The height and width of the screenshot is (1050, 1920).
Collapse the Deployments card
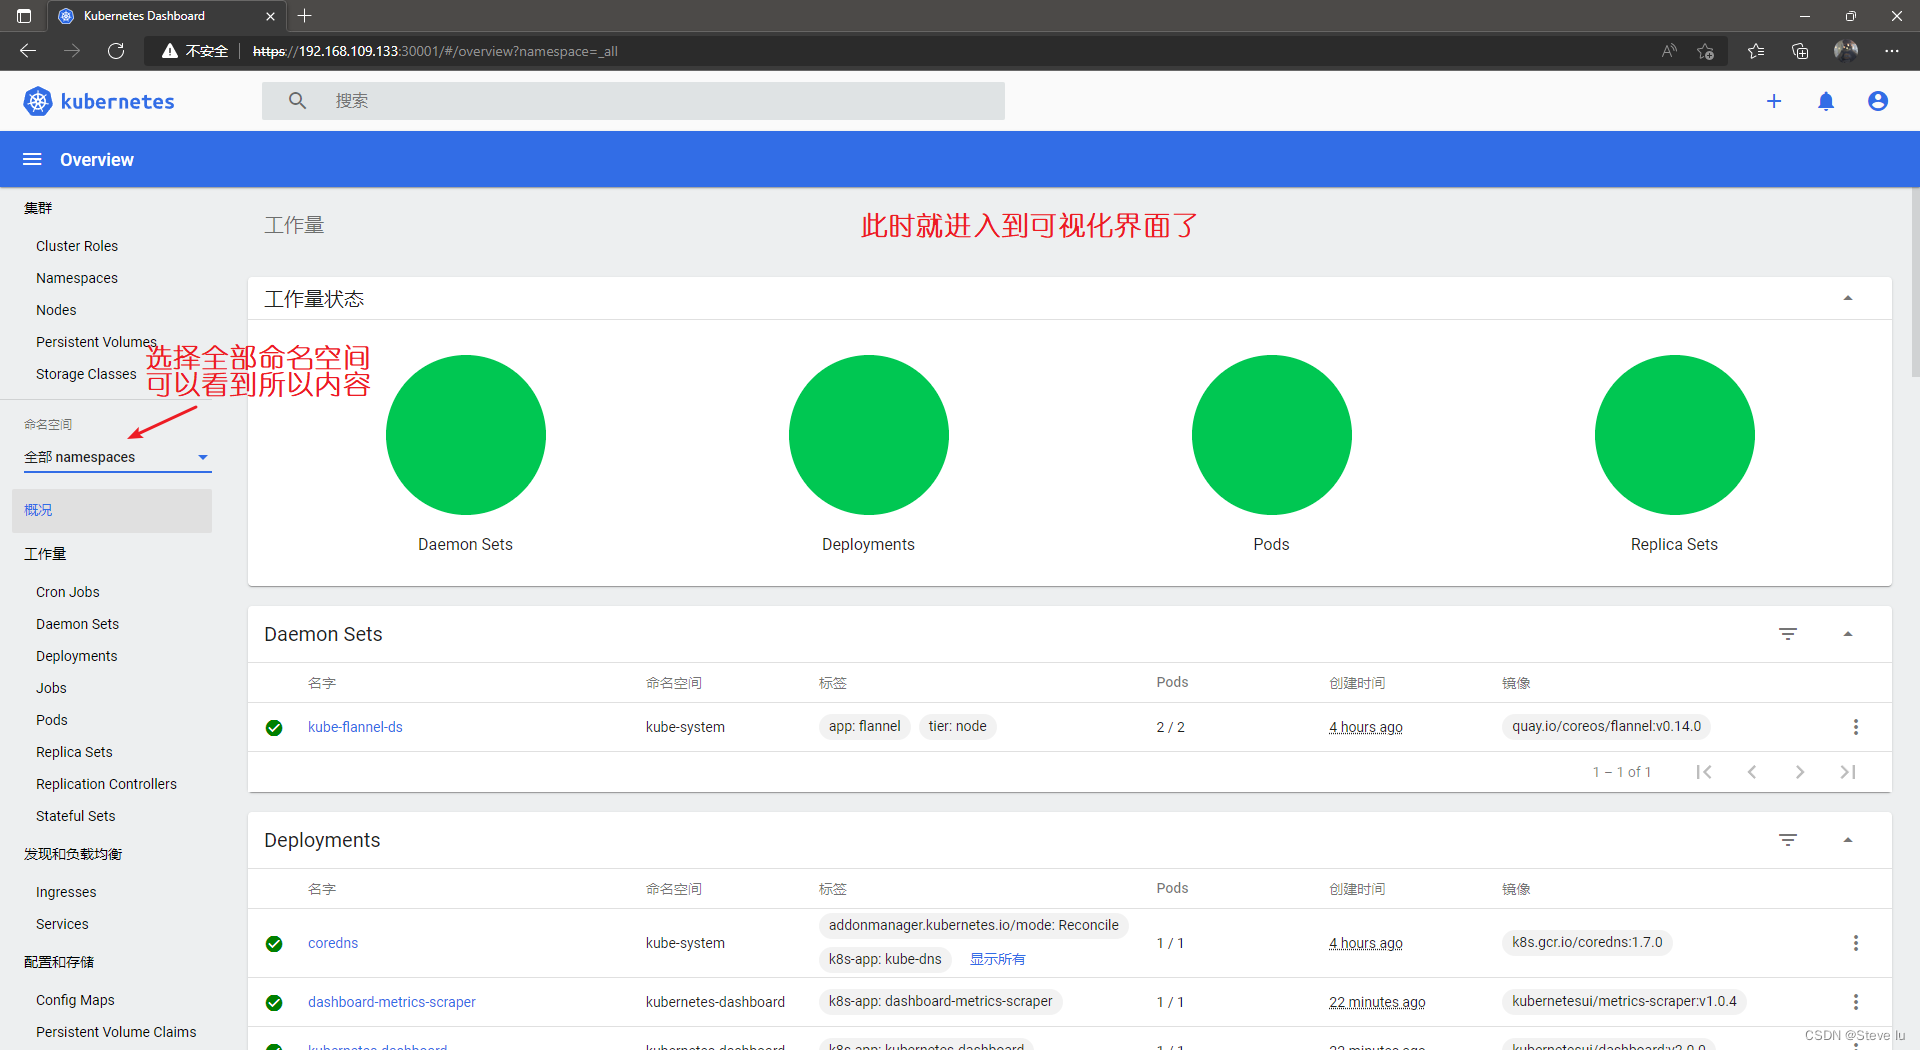click(x=1848, y=840)
